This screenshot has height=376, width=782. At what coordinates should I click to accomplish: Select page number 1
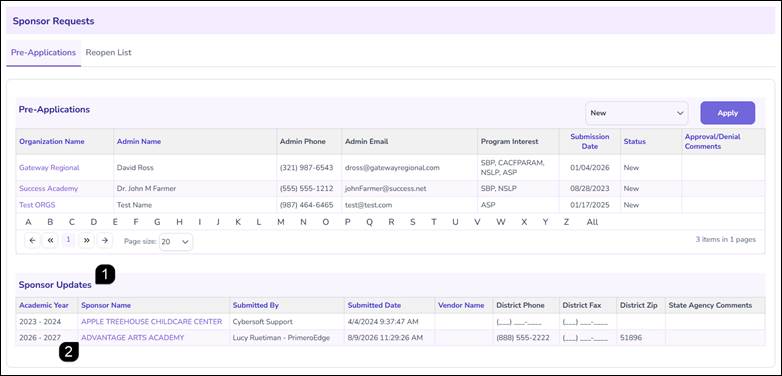[68, 240]
